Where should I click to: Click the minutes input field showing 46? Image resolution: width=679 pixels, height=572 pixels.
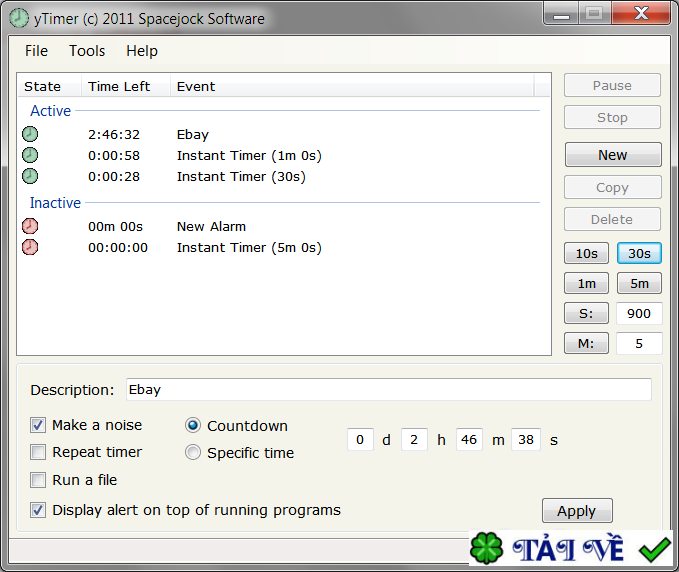pos(469,440)
